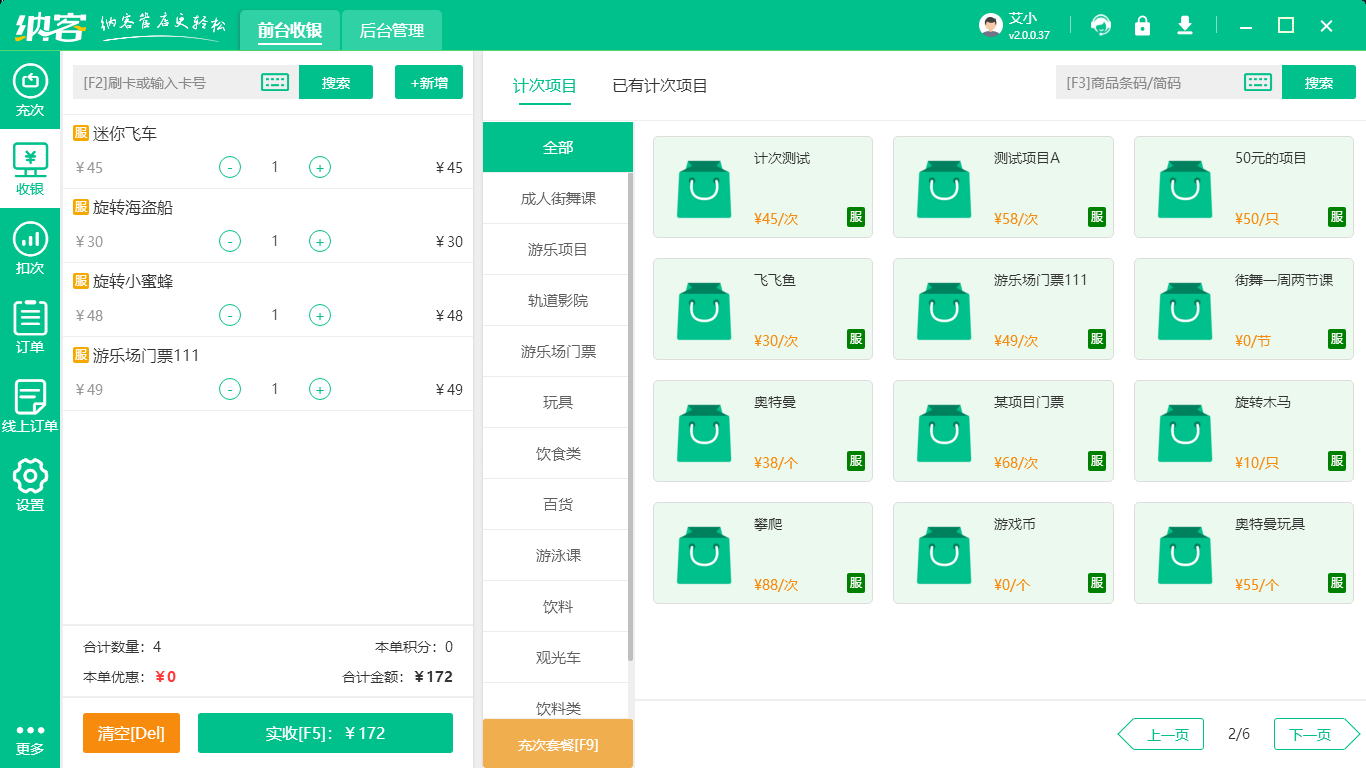Click the +新增 button to add a member
Image resolution: width=1366 pixels, height=768 pixels.
click(428, 82)
